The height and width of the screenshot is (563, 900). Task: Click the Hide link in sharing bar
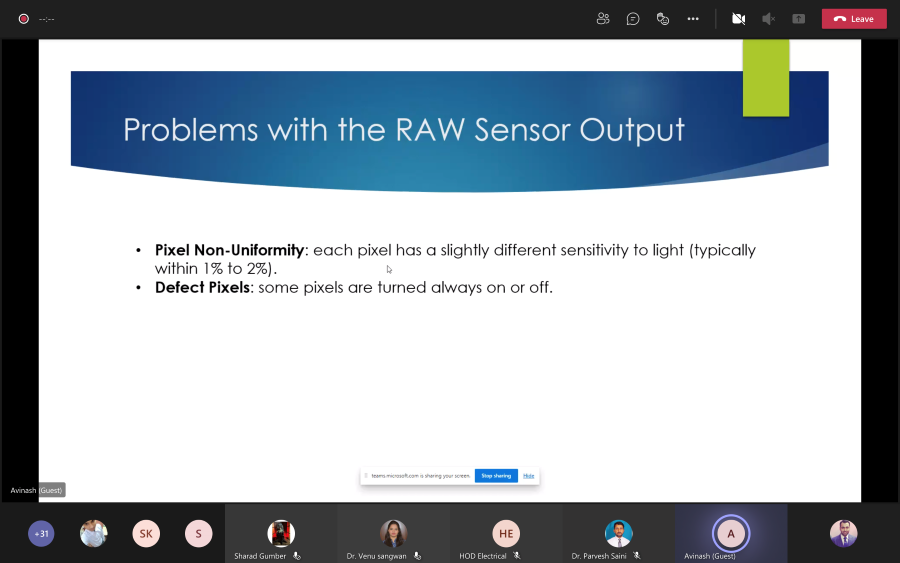coord(529,476)
